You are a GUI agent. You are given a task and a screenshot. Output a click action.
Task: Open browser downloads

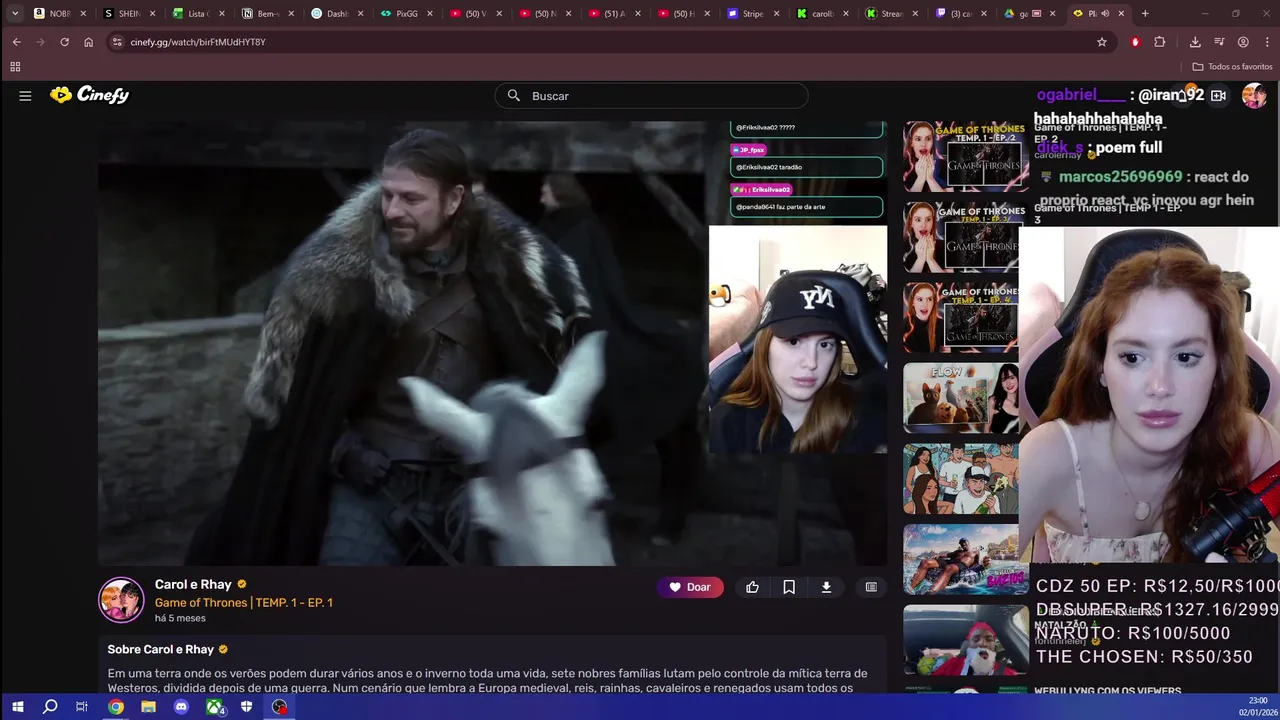[1195, 42]
